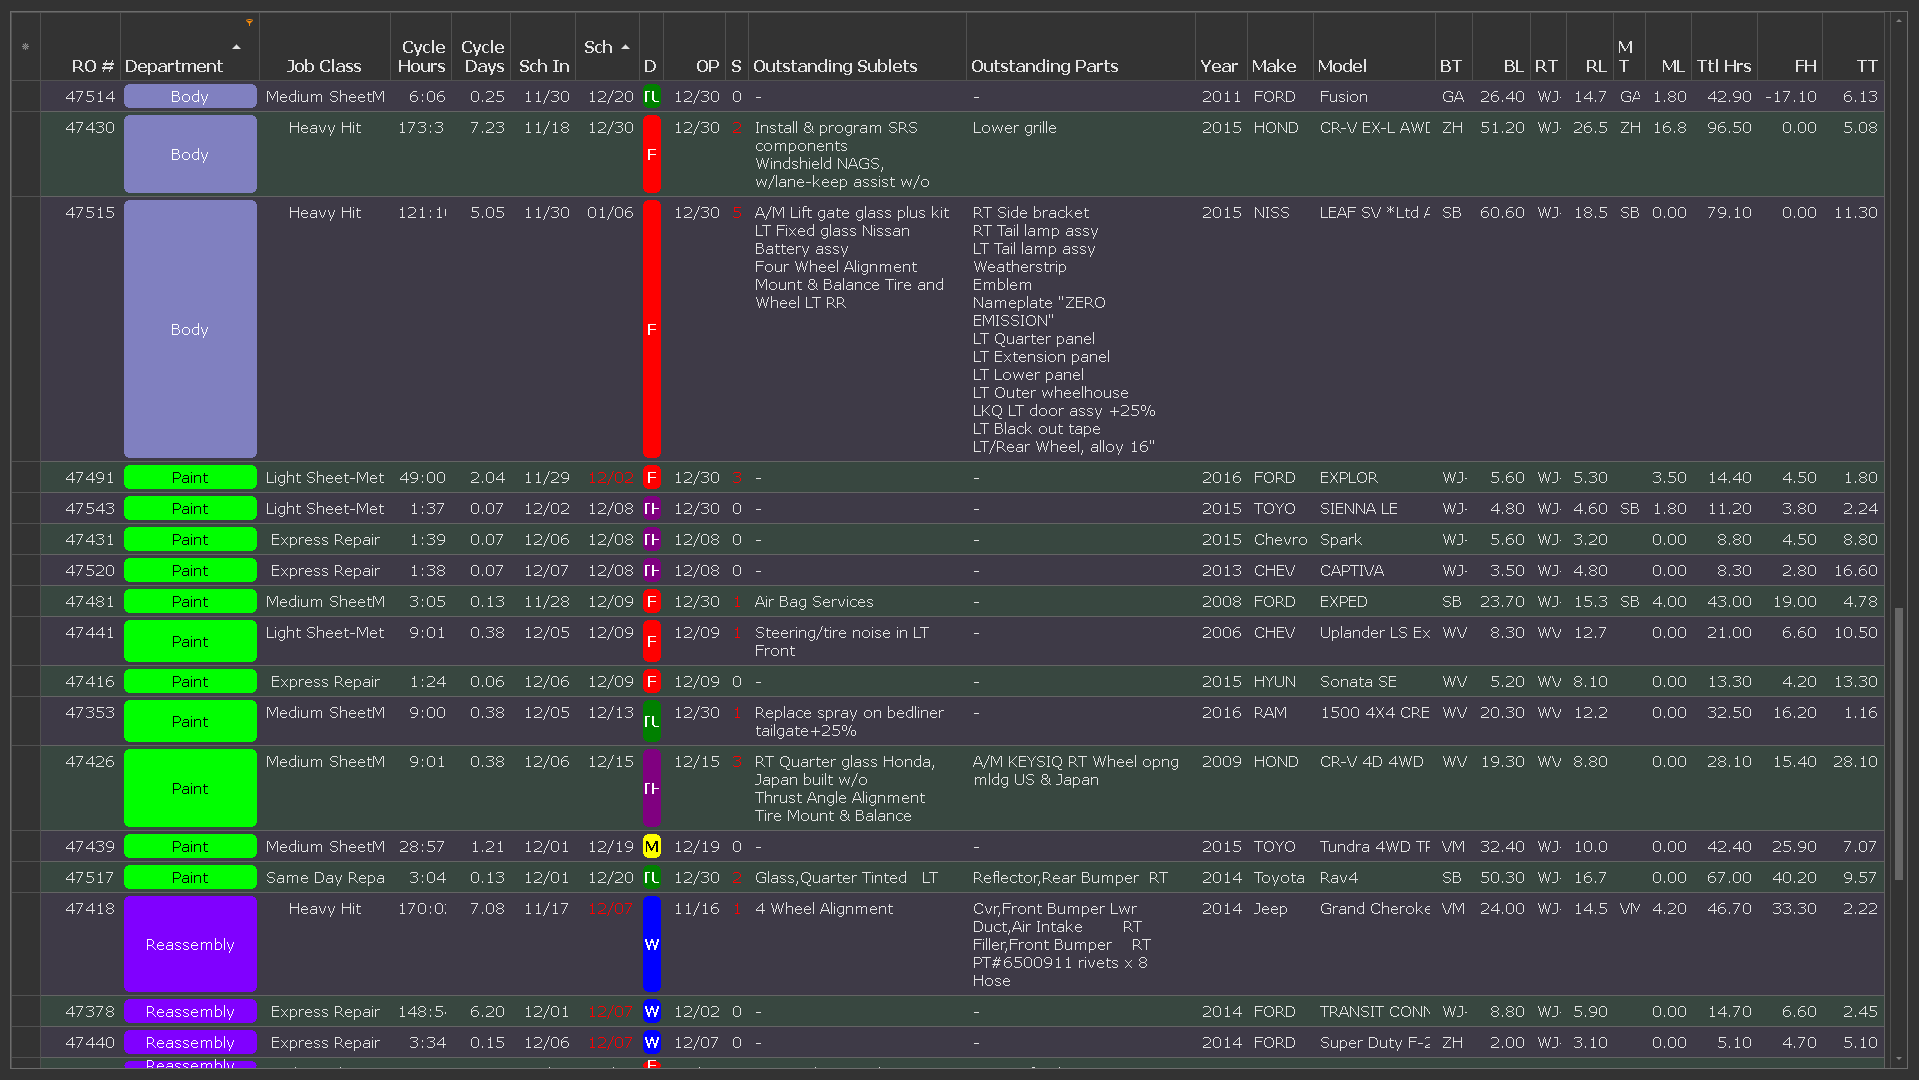Screen dimensions: 1919x1080
Task: Click the Year column header
Action: click(1221, 47)
